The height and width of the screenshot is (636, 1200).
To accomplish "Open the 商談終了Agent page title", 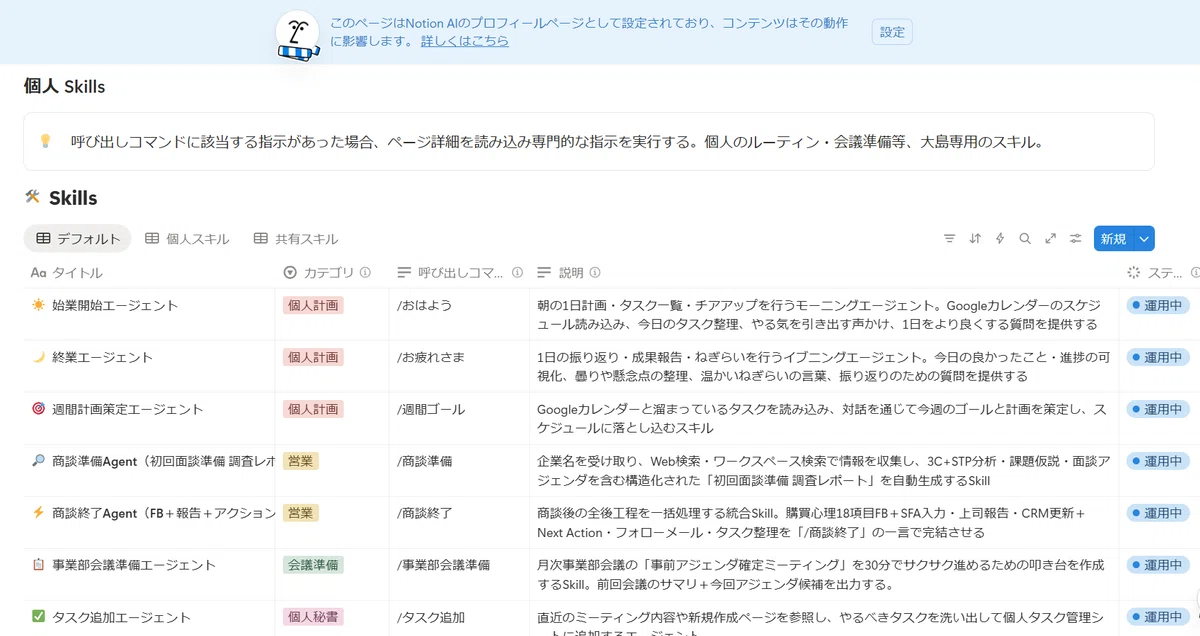I will (164, 513).
